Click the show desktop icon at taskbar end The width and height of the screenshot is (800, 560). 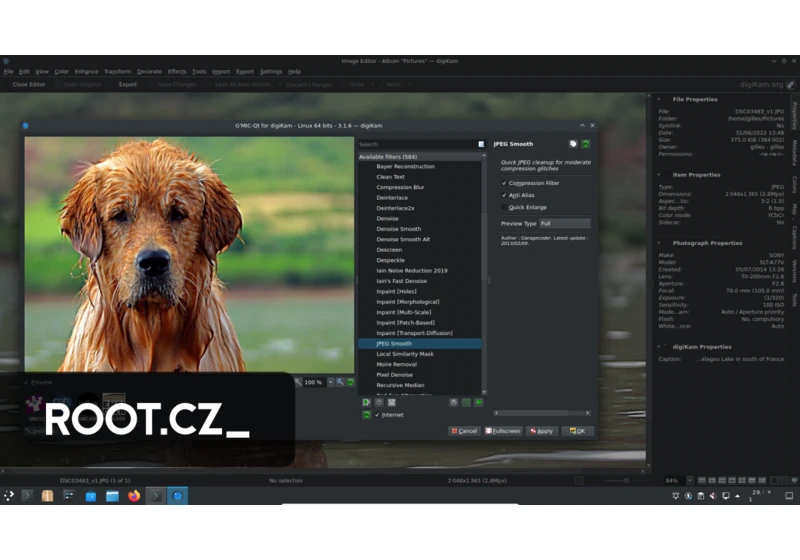click(x=789, y=495)
